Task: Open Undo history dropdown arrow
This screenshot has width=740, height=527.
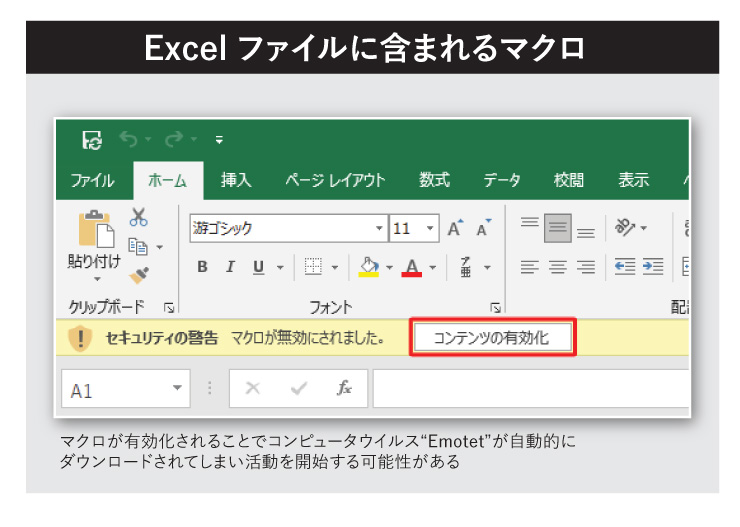Action: (x=148, y=139)
